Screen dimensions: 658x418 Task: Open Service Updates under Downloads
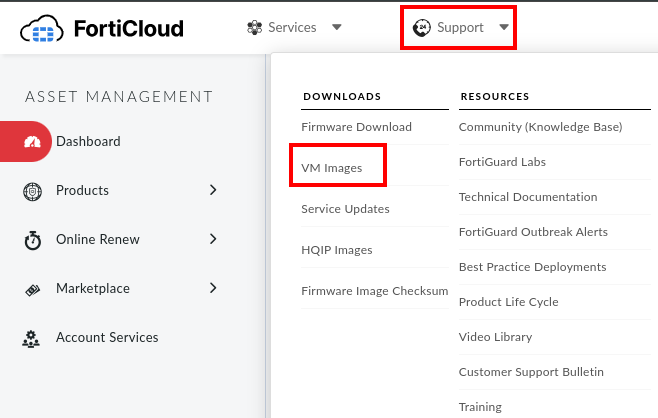[345, 209]
